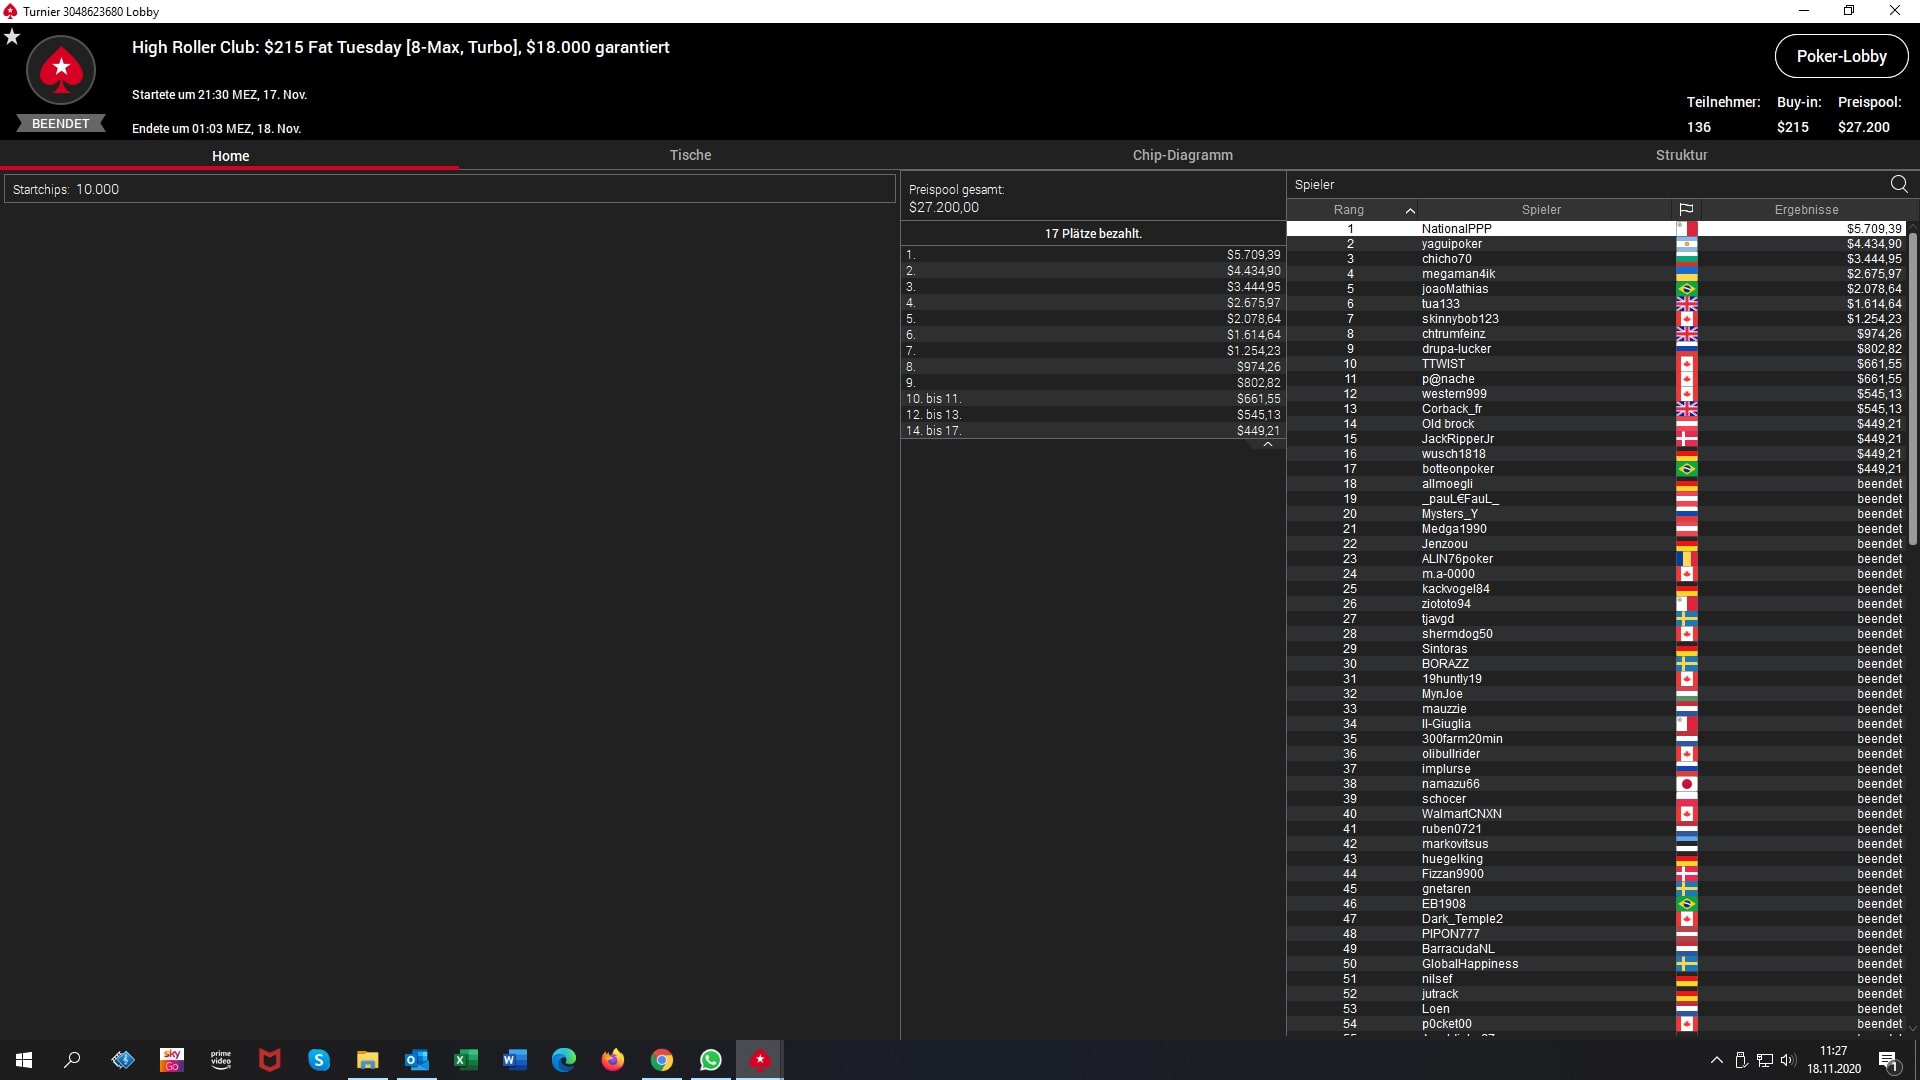Click the Spieler search field
Image resolution: width=1920 pixels, height=1080 pixels.
(x=1586, y=184)
